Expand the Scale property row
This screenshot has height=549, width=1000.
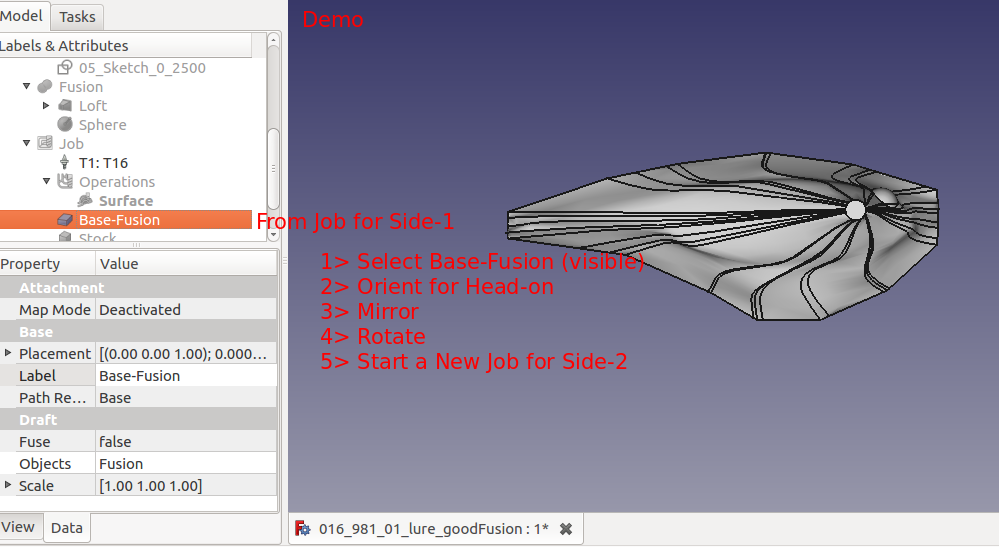(x=9, y=486)
